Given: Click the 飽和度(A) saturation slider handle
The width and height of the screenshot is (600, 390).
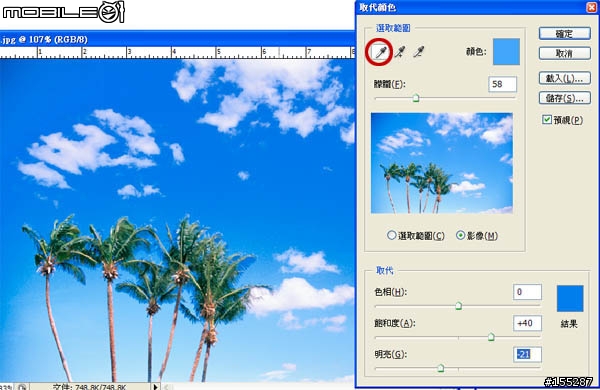Looking at the screenshot, I should 491,337.
